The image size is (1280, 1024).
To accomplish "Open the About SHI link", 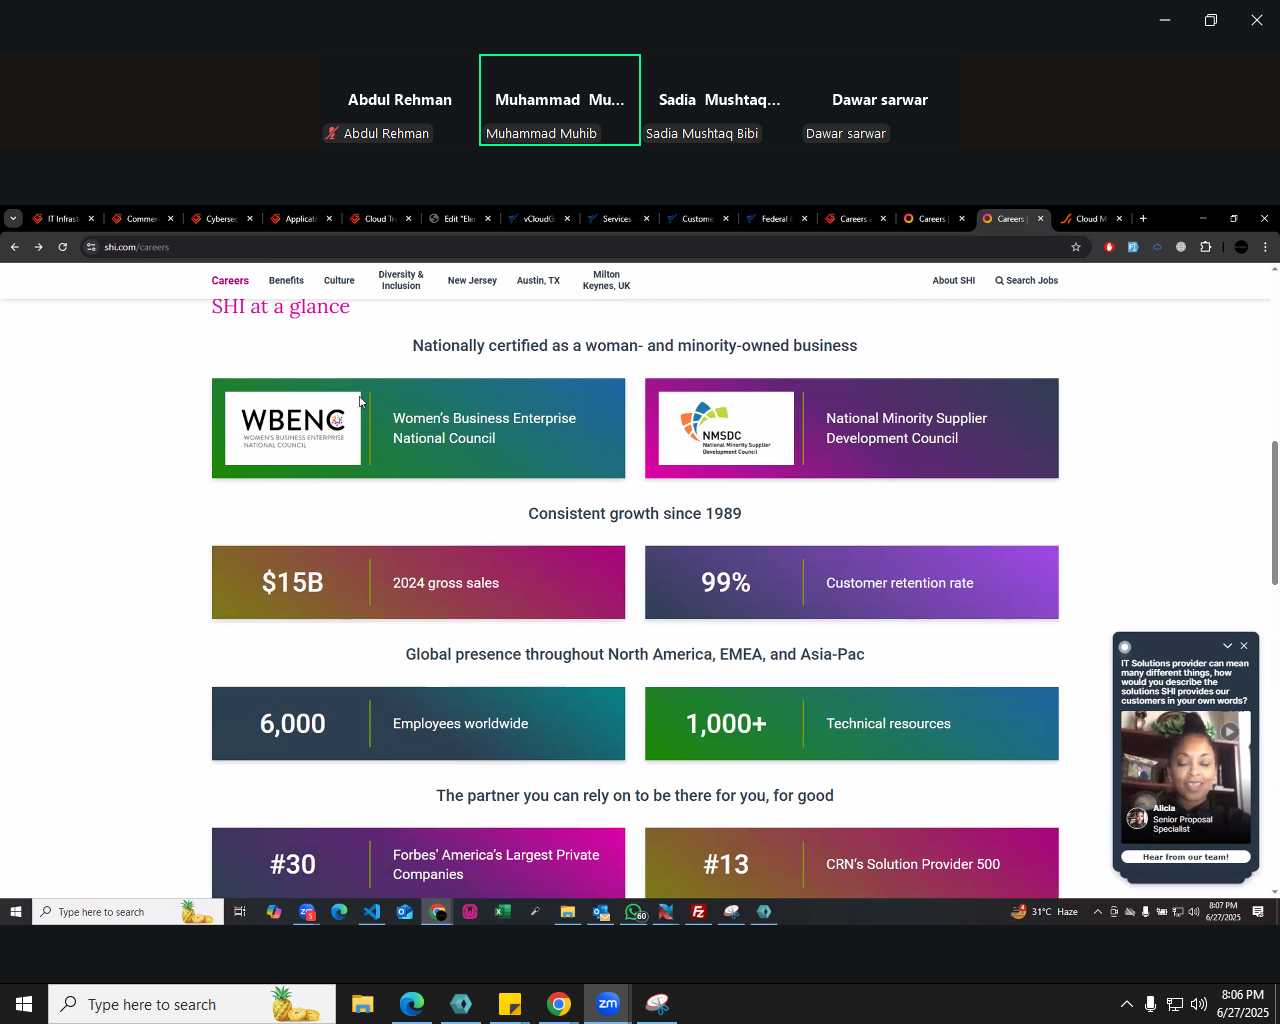I will point(954,281).
